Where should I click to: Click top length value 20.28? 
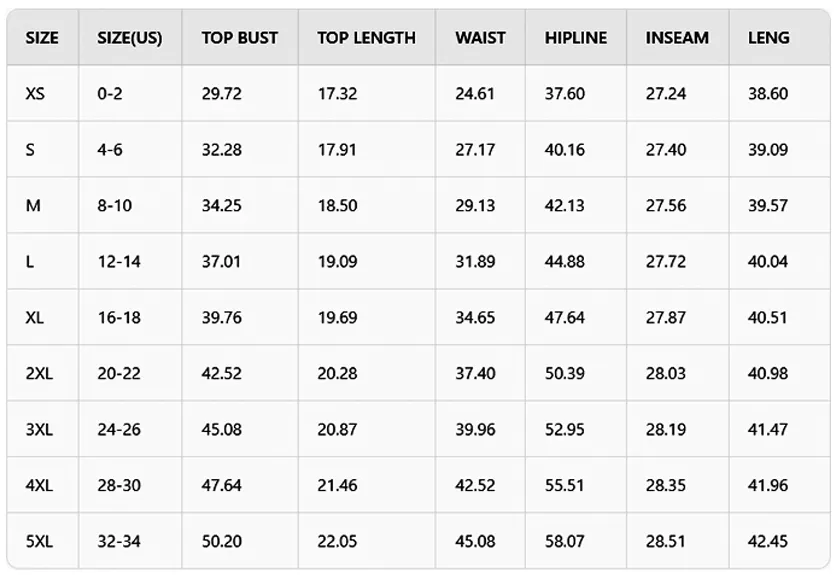337,374
